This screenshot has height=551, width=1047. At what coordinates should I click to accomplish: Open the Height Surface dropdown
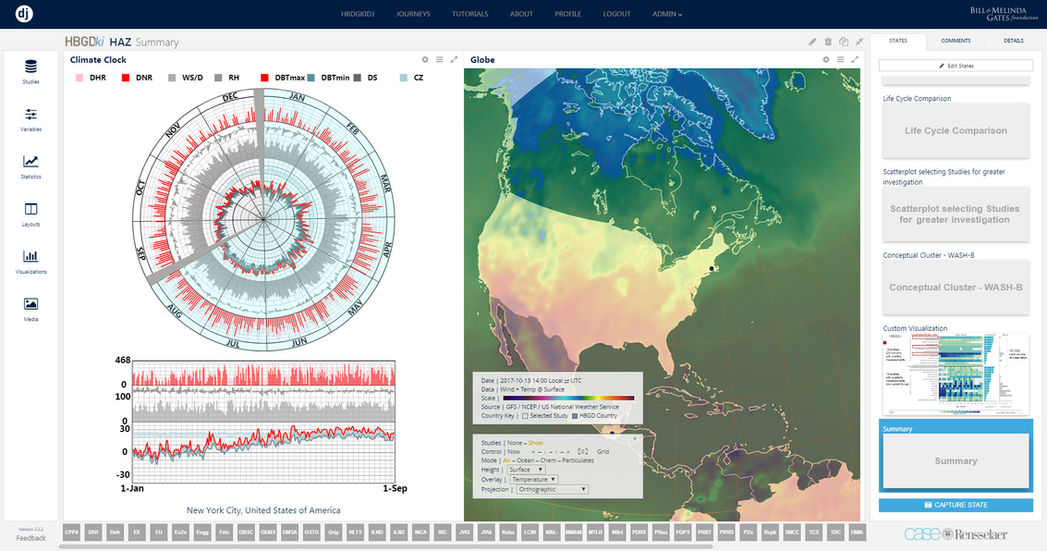tap(524, 470)
